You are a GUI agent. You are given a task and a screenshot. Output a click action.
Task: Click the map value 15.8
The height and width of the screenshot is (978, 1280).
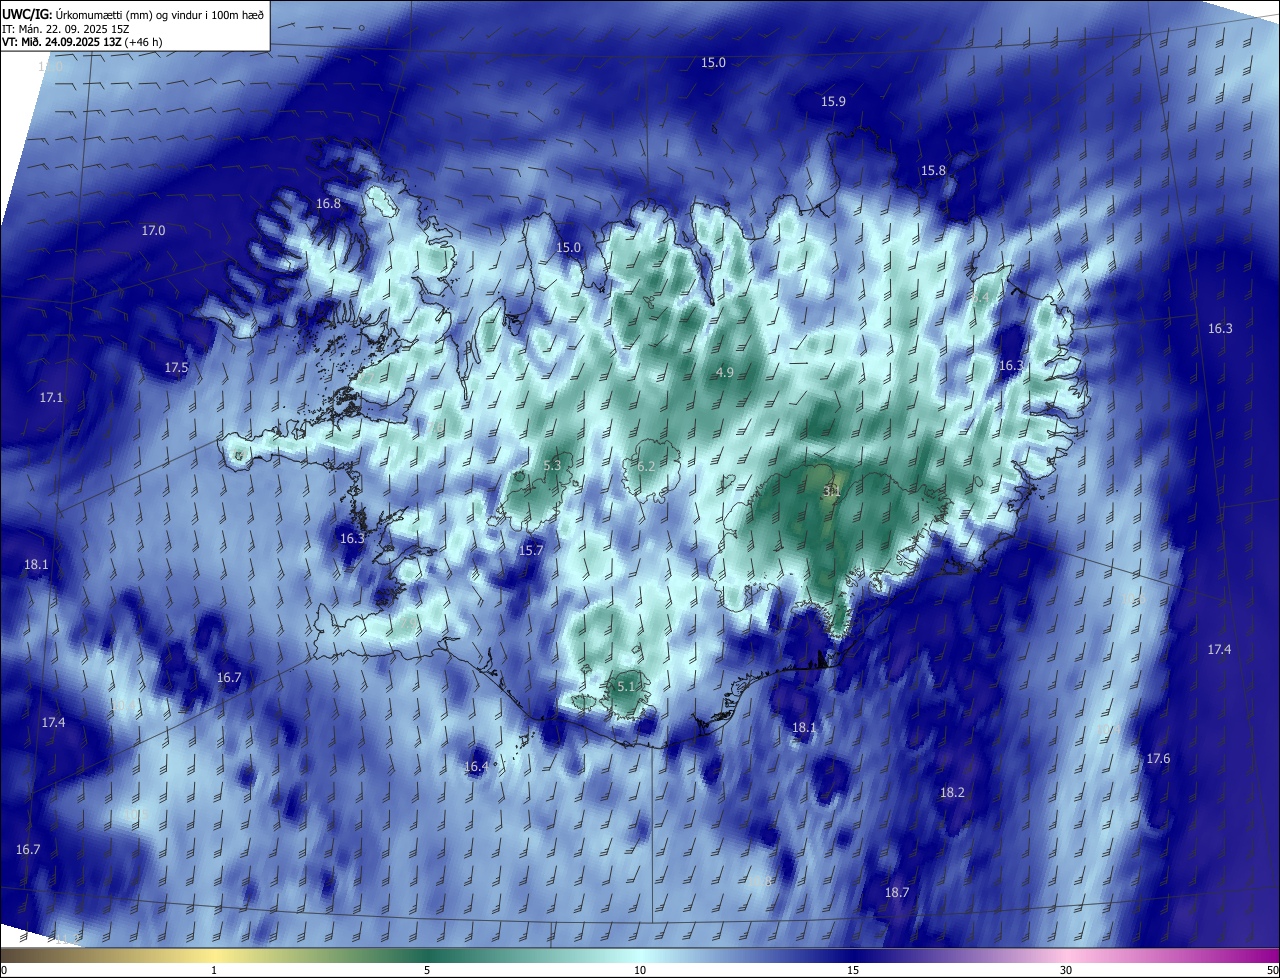tap(933, 171)
